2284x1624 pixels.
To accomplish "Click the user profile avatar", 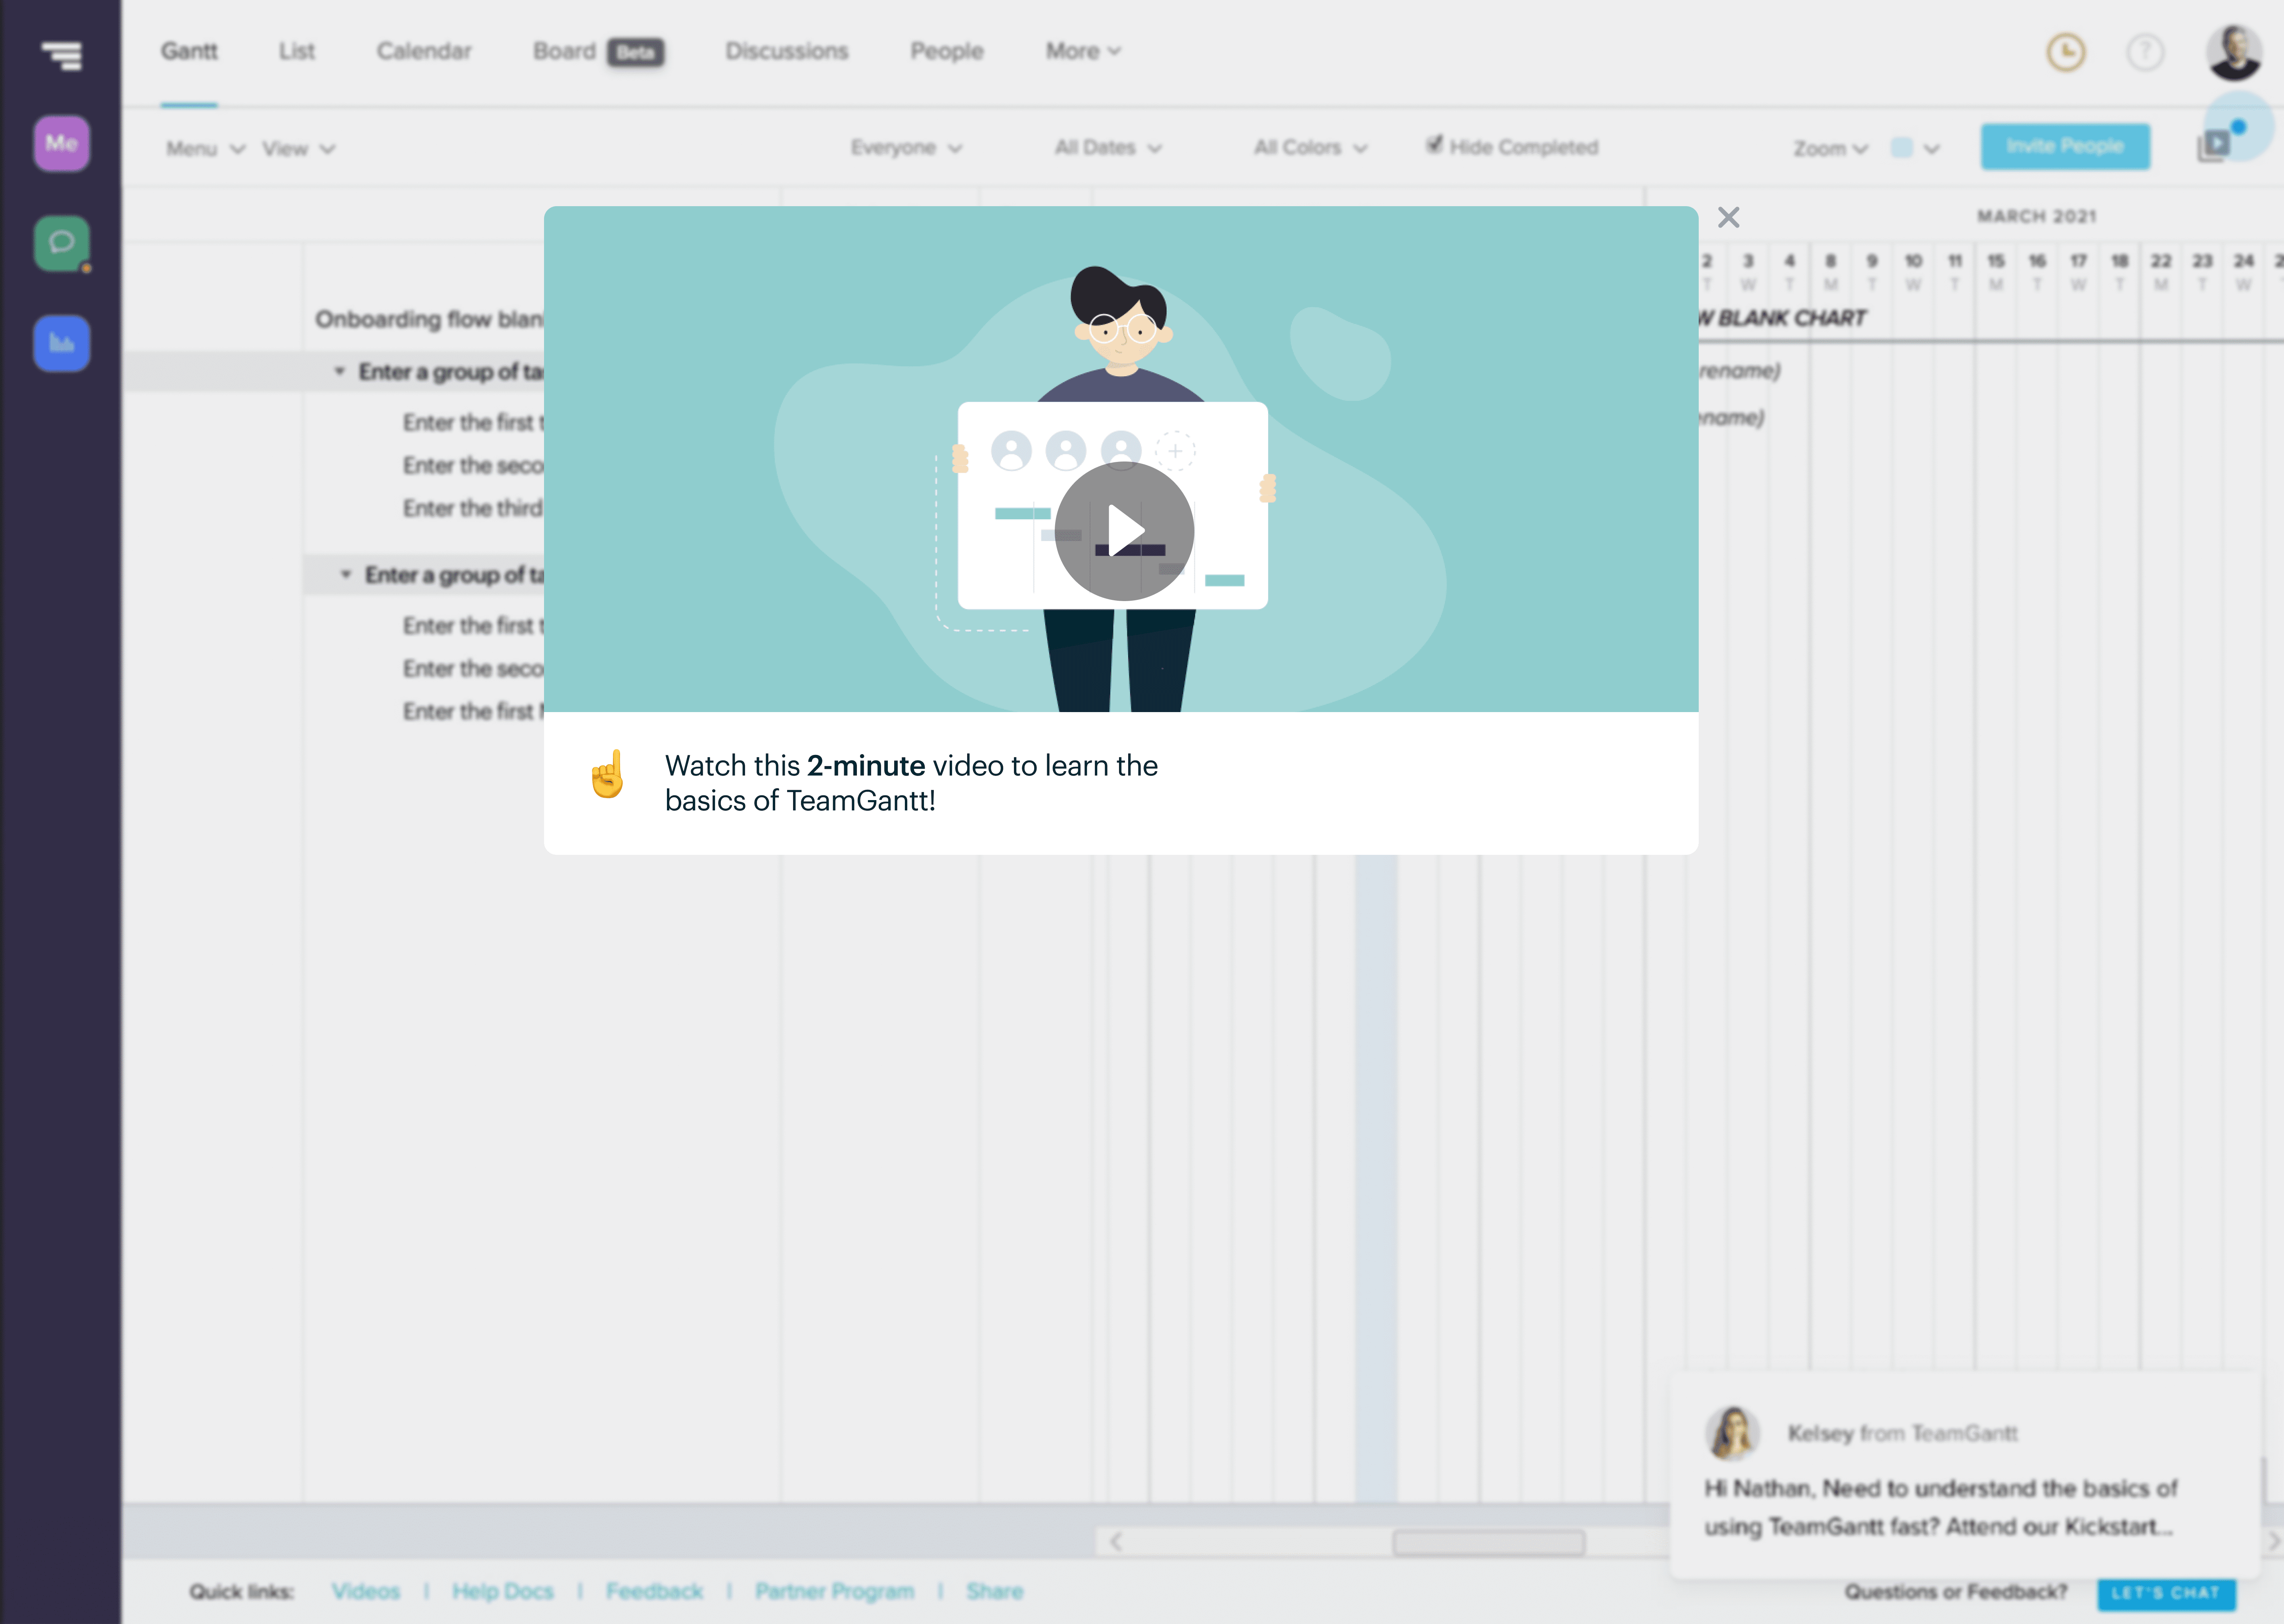I will click(2234, 52).
